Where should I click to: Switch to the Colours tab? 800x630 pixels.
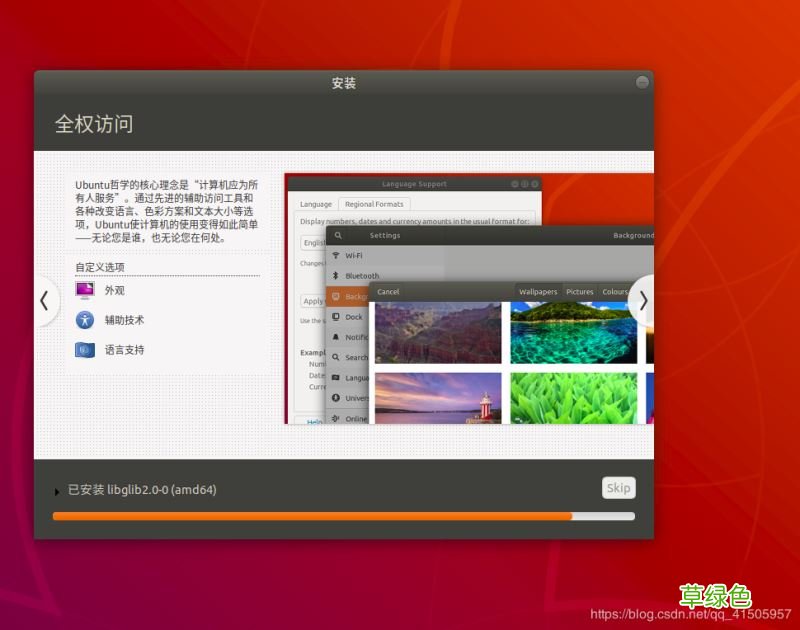click(x=614, y=291)
